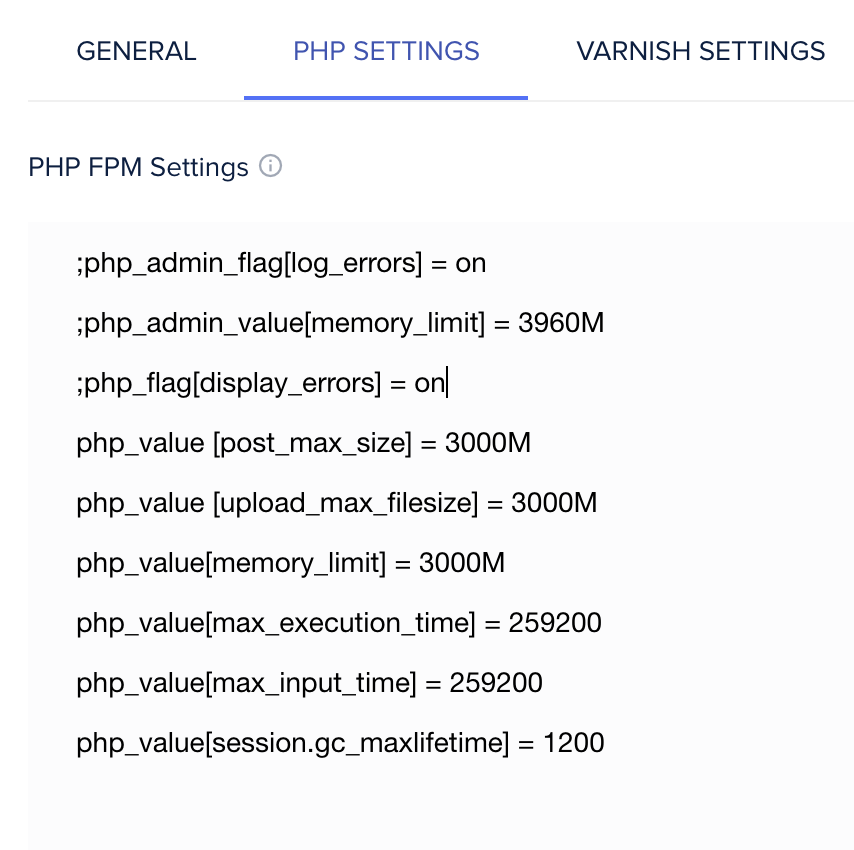The height and width of the screenshot is (850, 854).
Task: Switch to the GENERAL tab
Action: (x=136, y=51)
